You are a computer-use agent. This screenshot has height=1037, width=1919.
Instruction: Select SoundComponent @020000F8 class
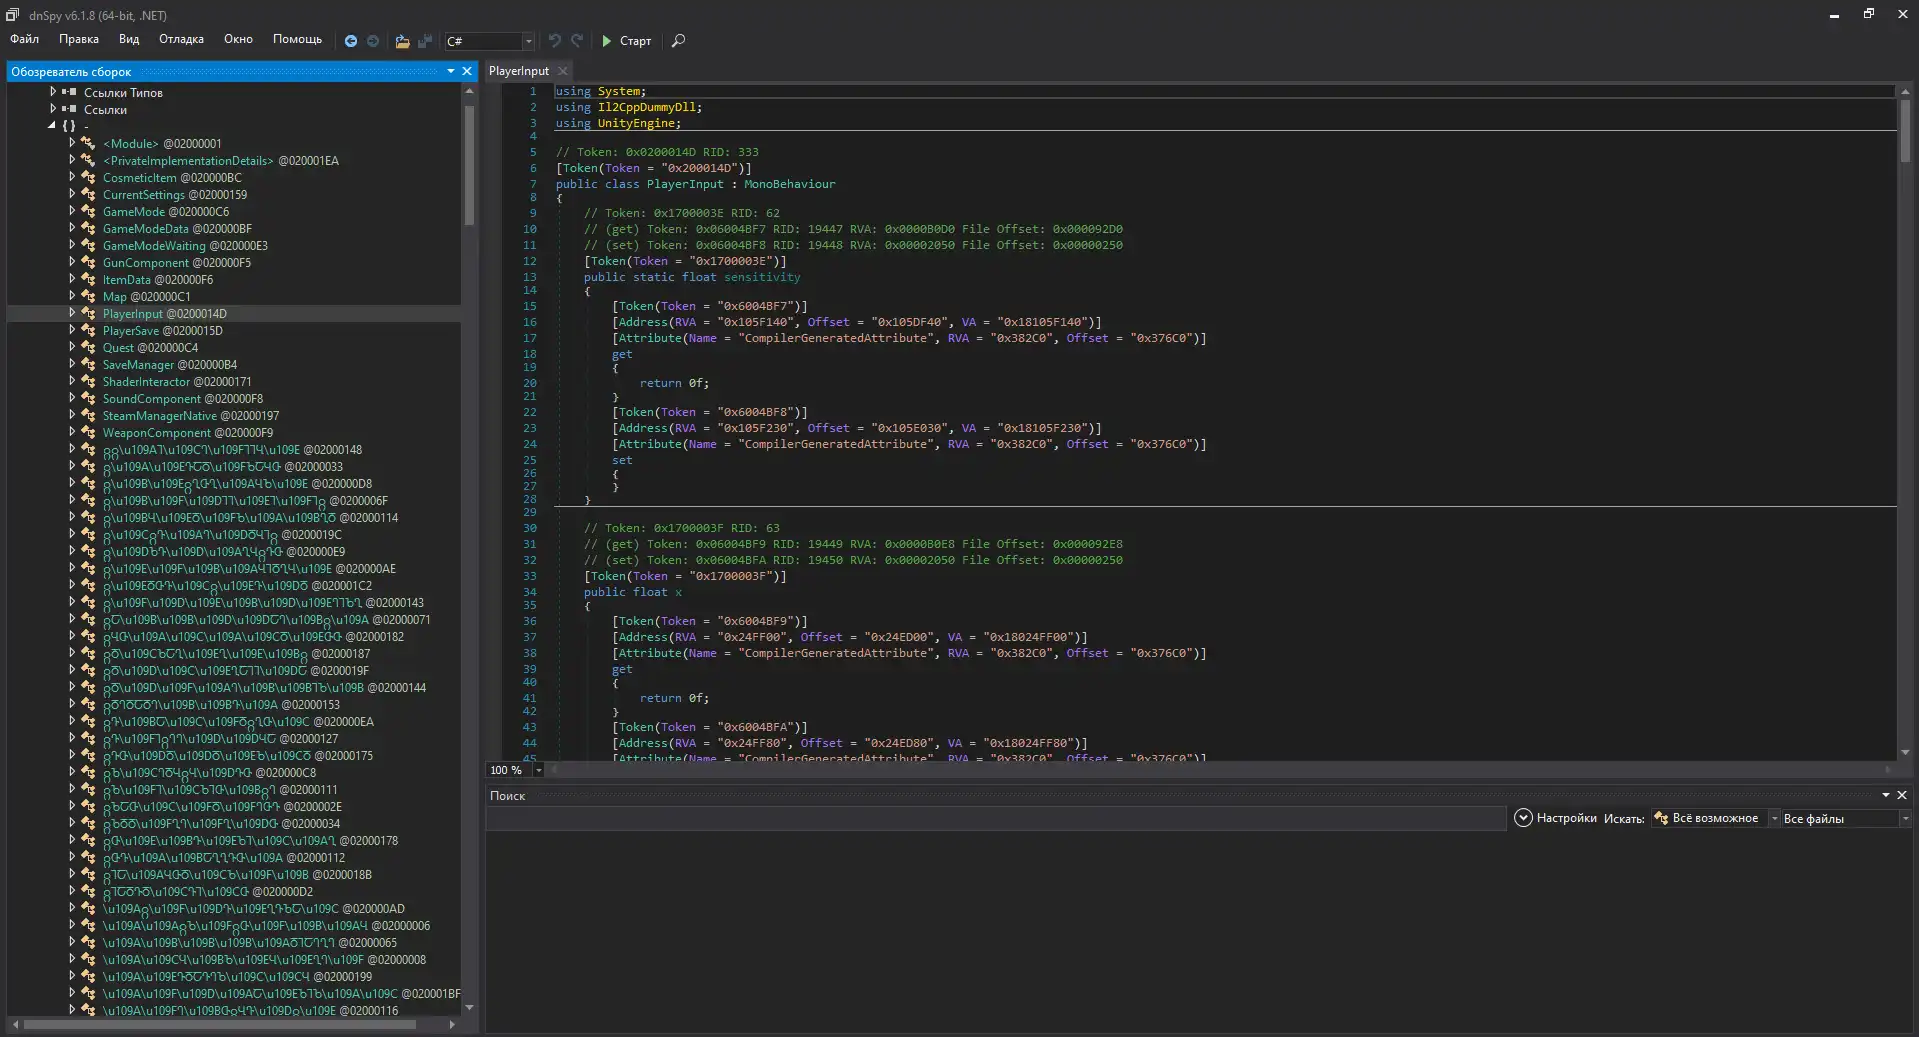point(182,398)
